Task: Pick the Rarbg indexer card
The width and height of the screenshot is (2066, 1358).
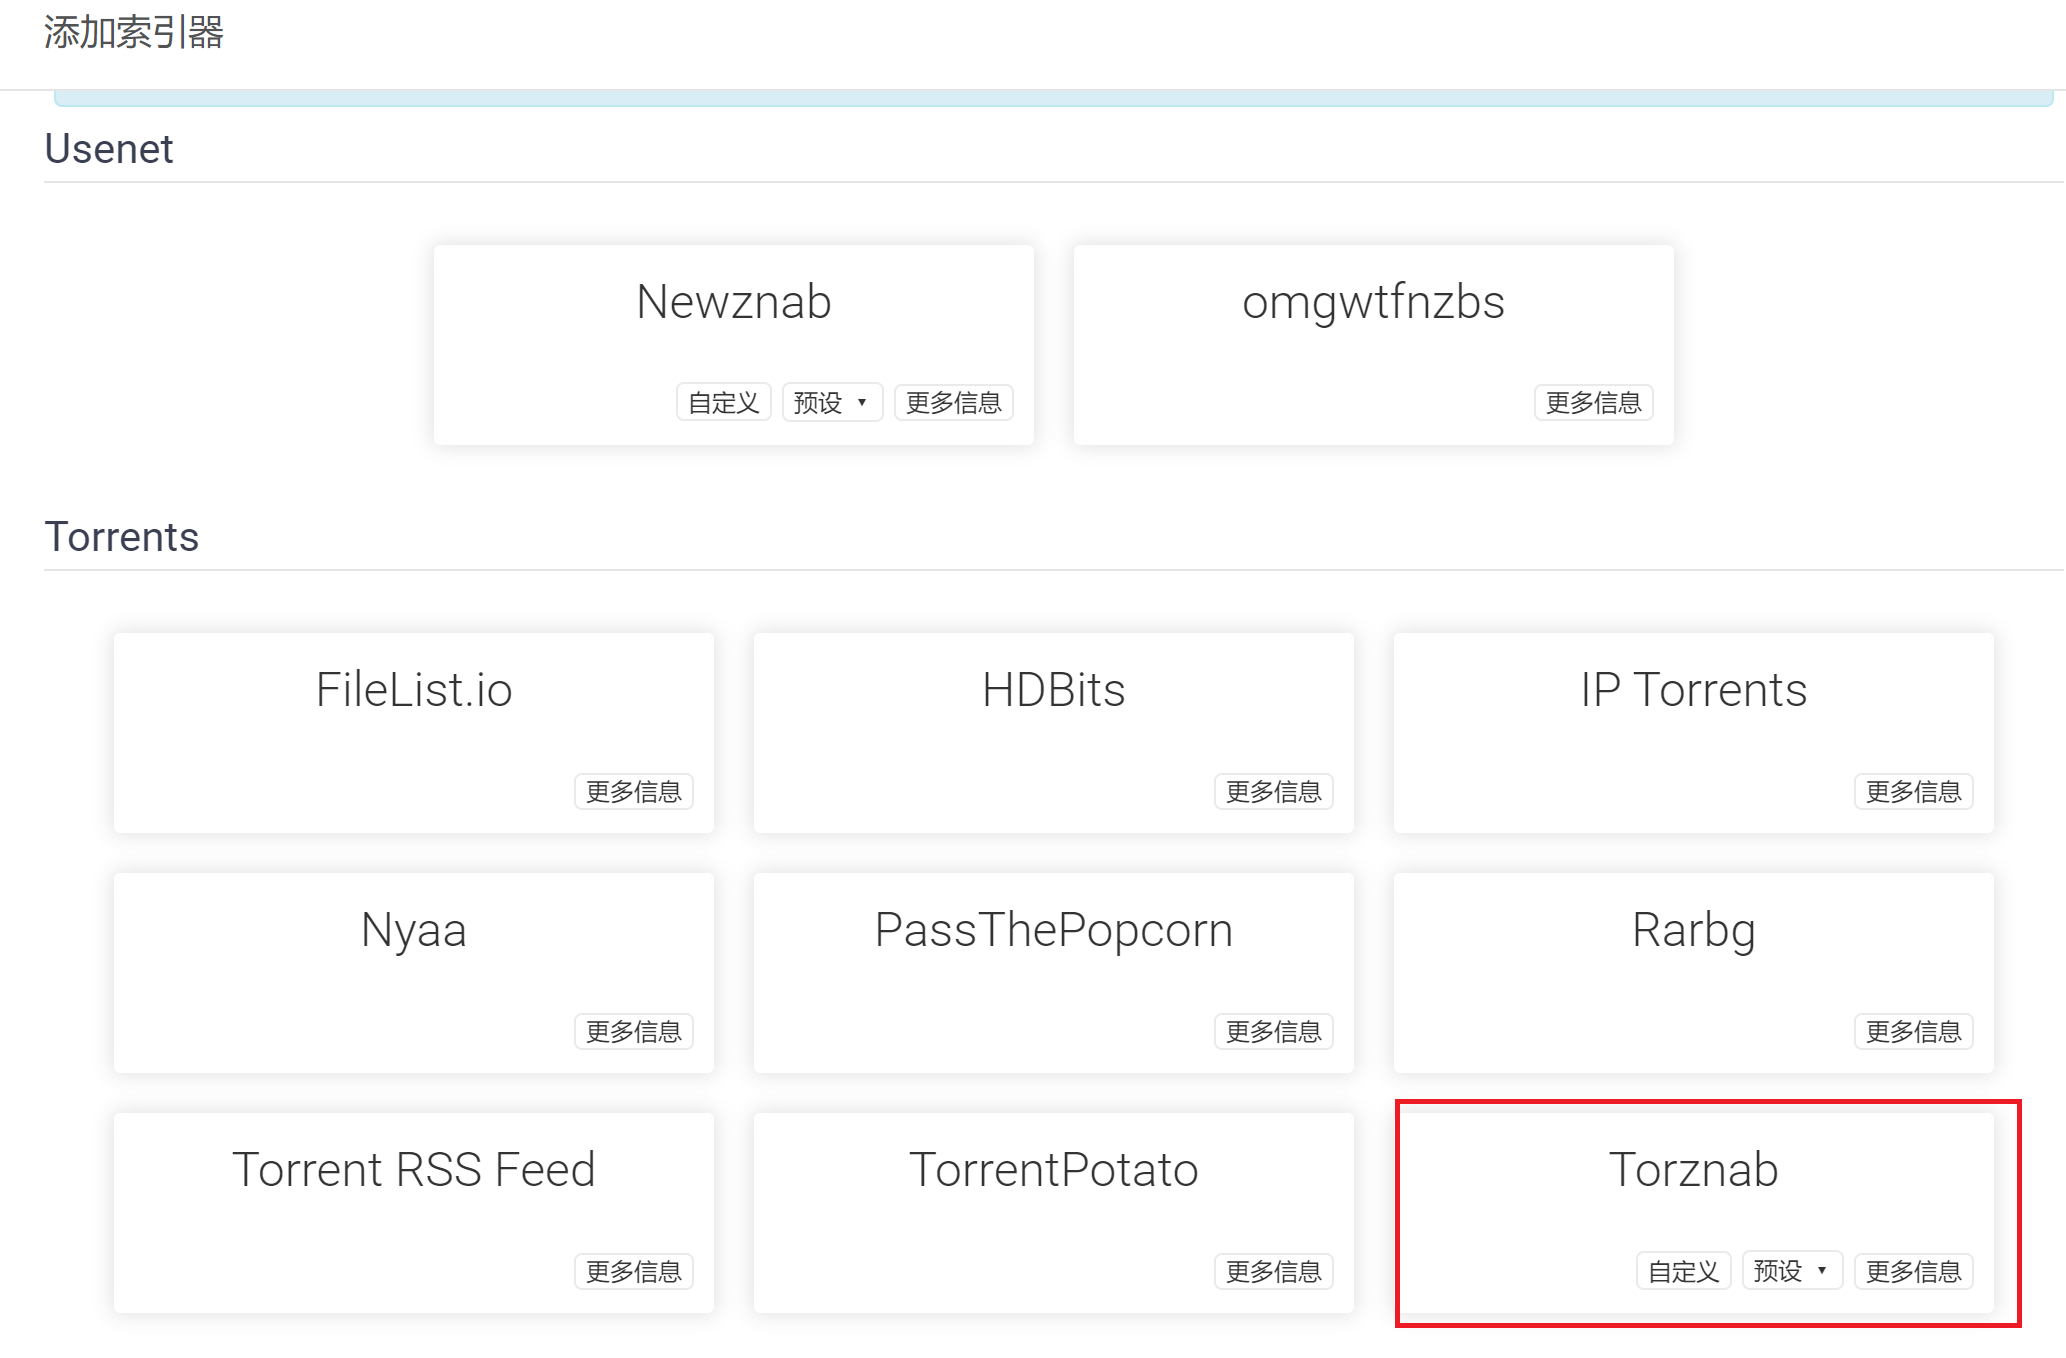Action: pos(1694,973)
